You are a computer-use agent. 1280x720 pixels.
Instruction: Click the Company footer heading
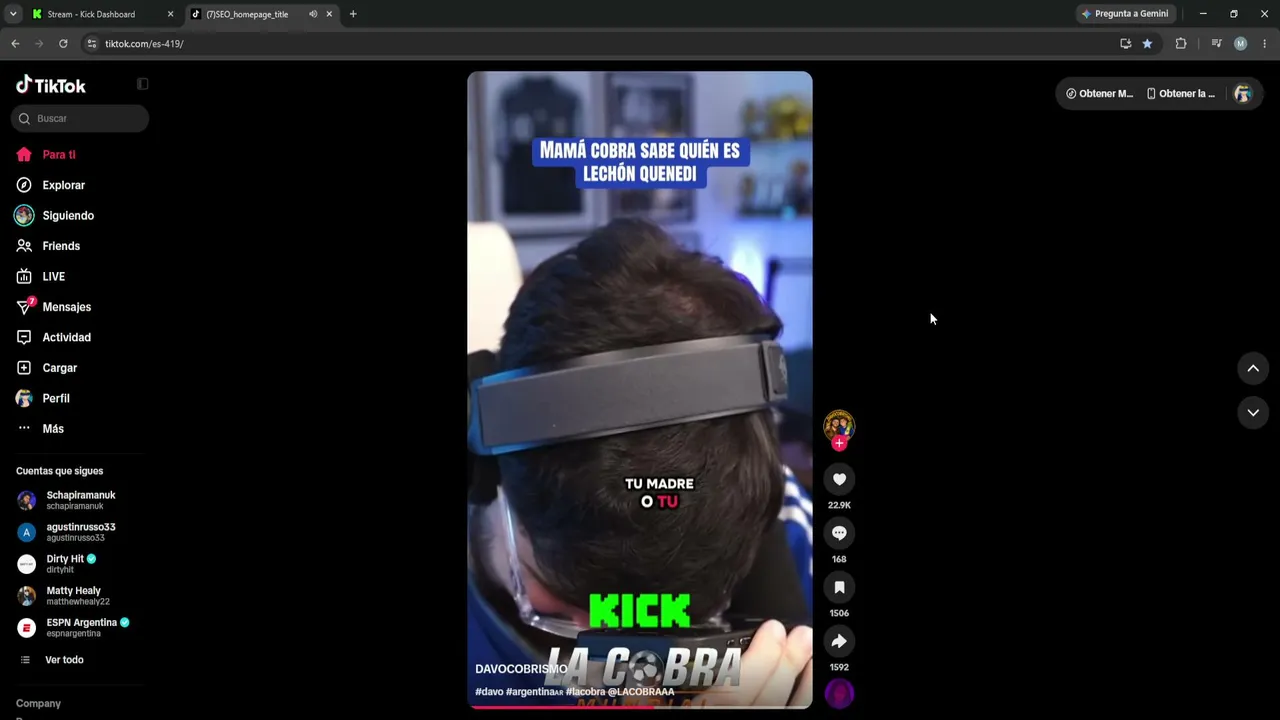click(38, 704)
